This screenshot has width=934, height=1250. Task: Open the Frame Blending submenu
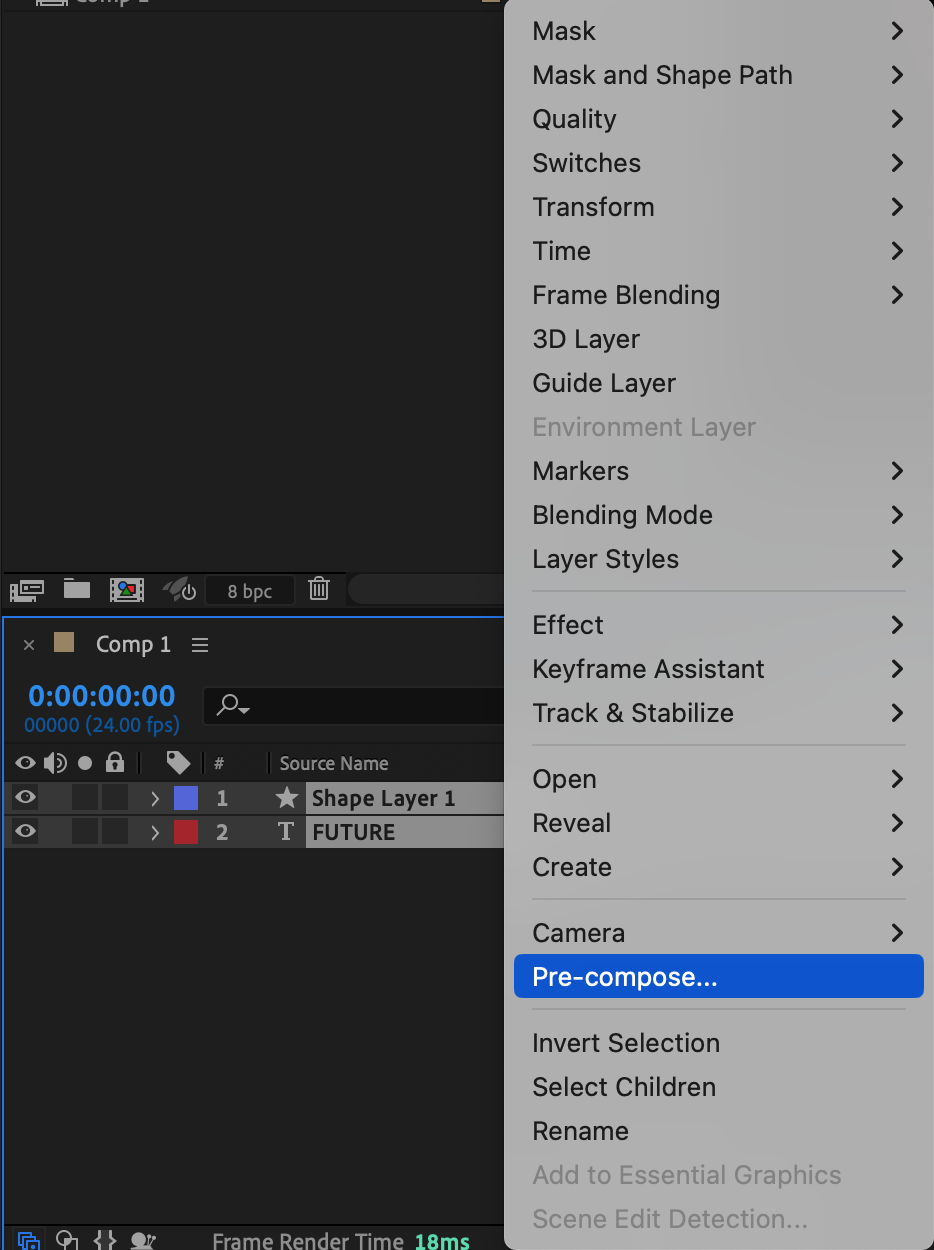(x=718, y=295)
